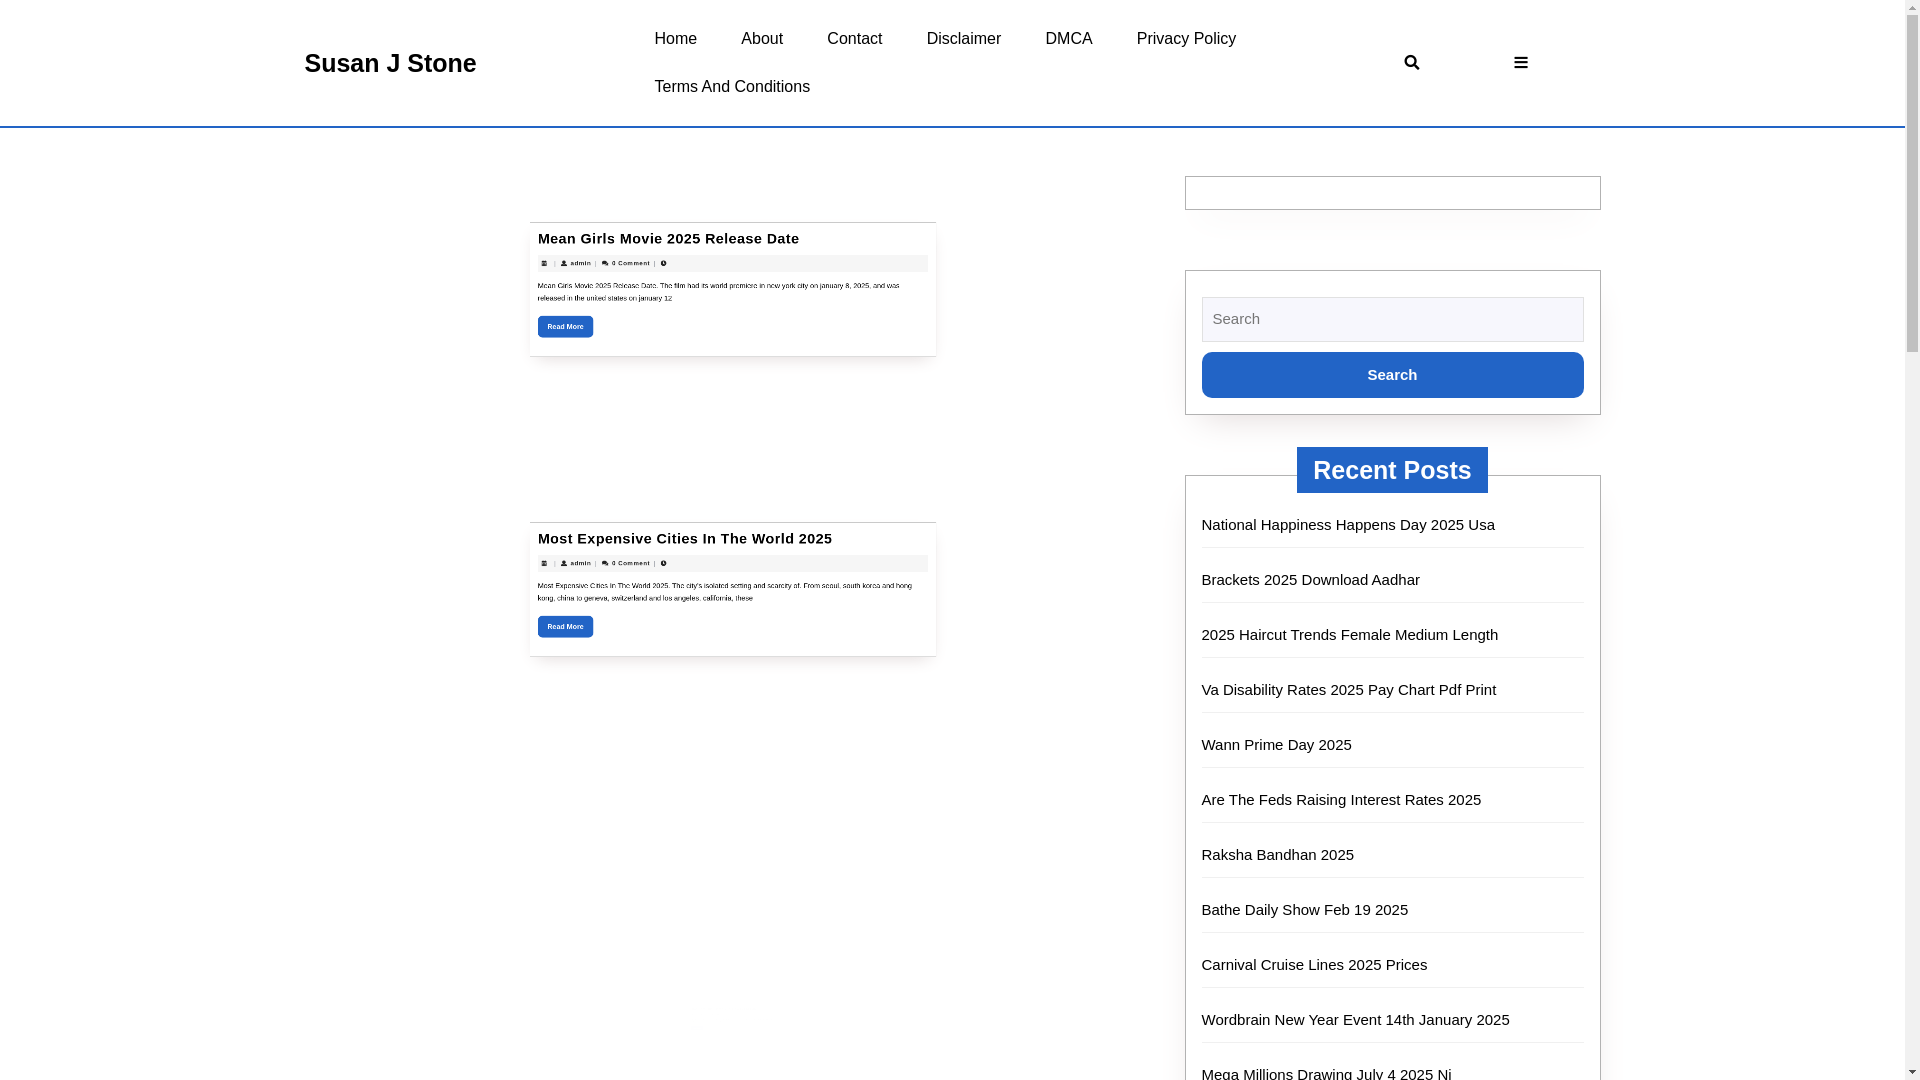Open Mean Girls Movie 2025 Release Date post
This screenshot has width=1920, height=1080.
pos(668,238)
